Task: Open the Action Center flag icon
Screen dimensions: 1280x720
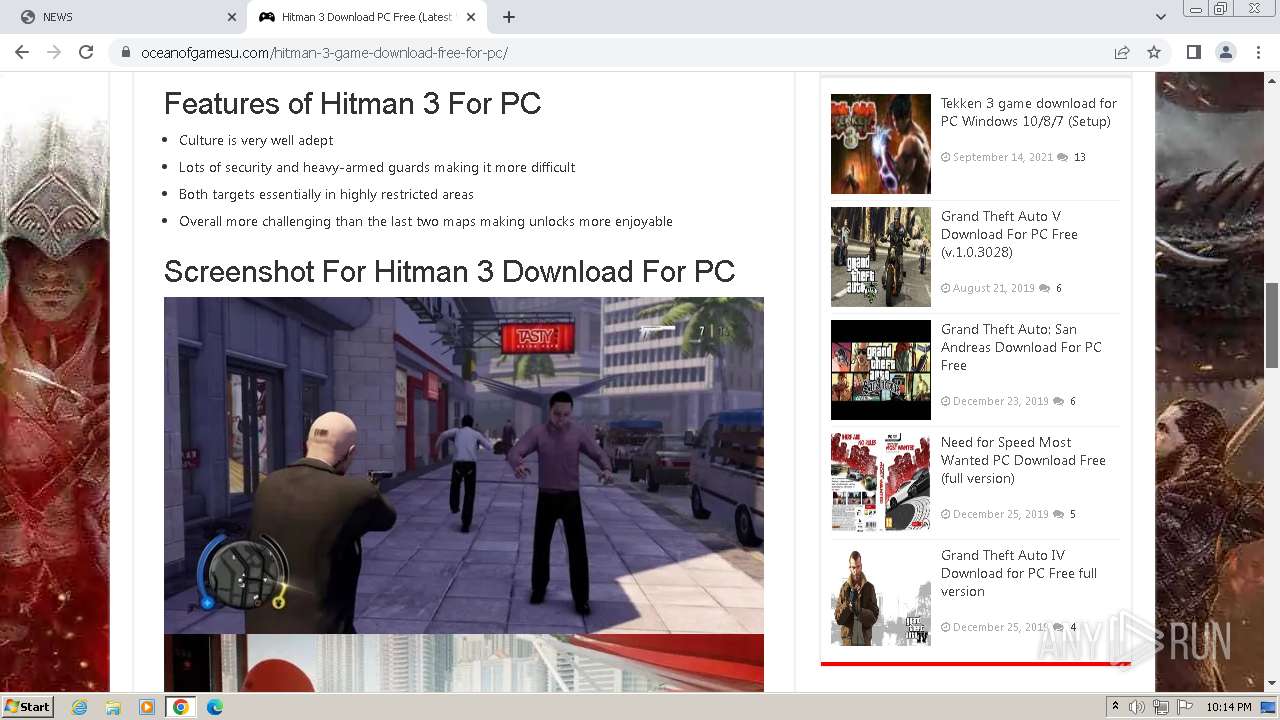Action: 1185,707
